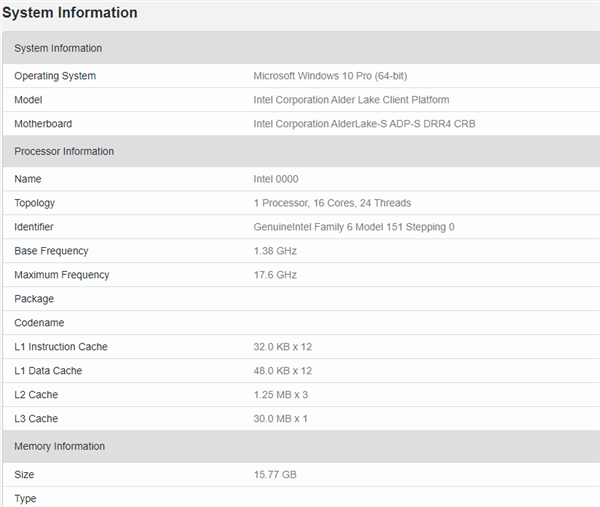Select the Alder Lake Client Platform model value
The height and width of the screenshot is (507, 600).
351,100
